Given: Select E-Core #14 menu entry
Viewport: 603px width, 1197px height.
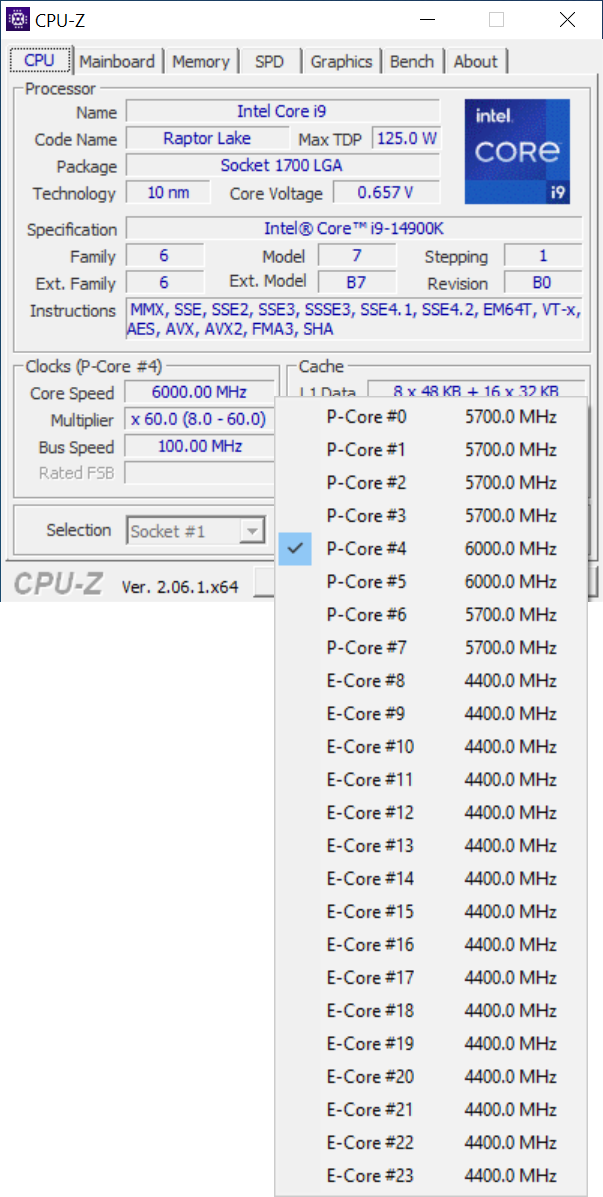Looking at the screenshot, I should point(431,879).
